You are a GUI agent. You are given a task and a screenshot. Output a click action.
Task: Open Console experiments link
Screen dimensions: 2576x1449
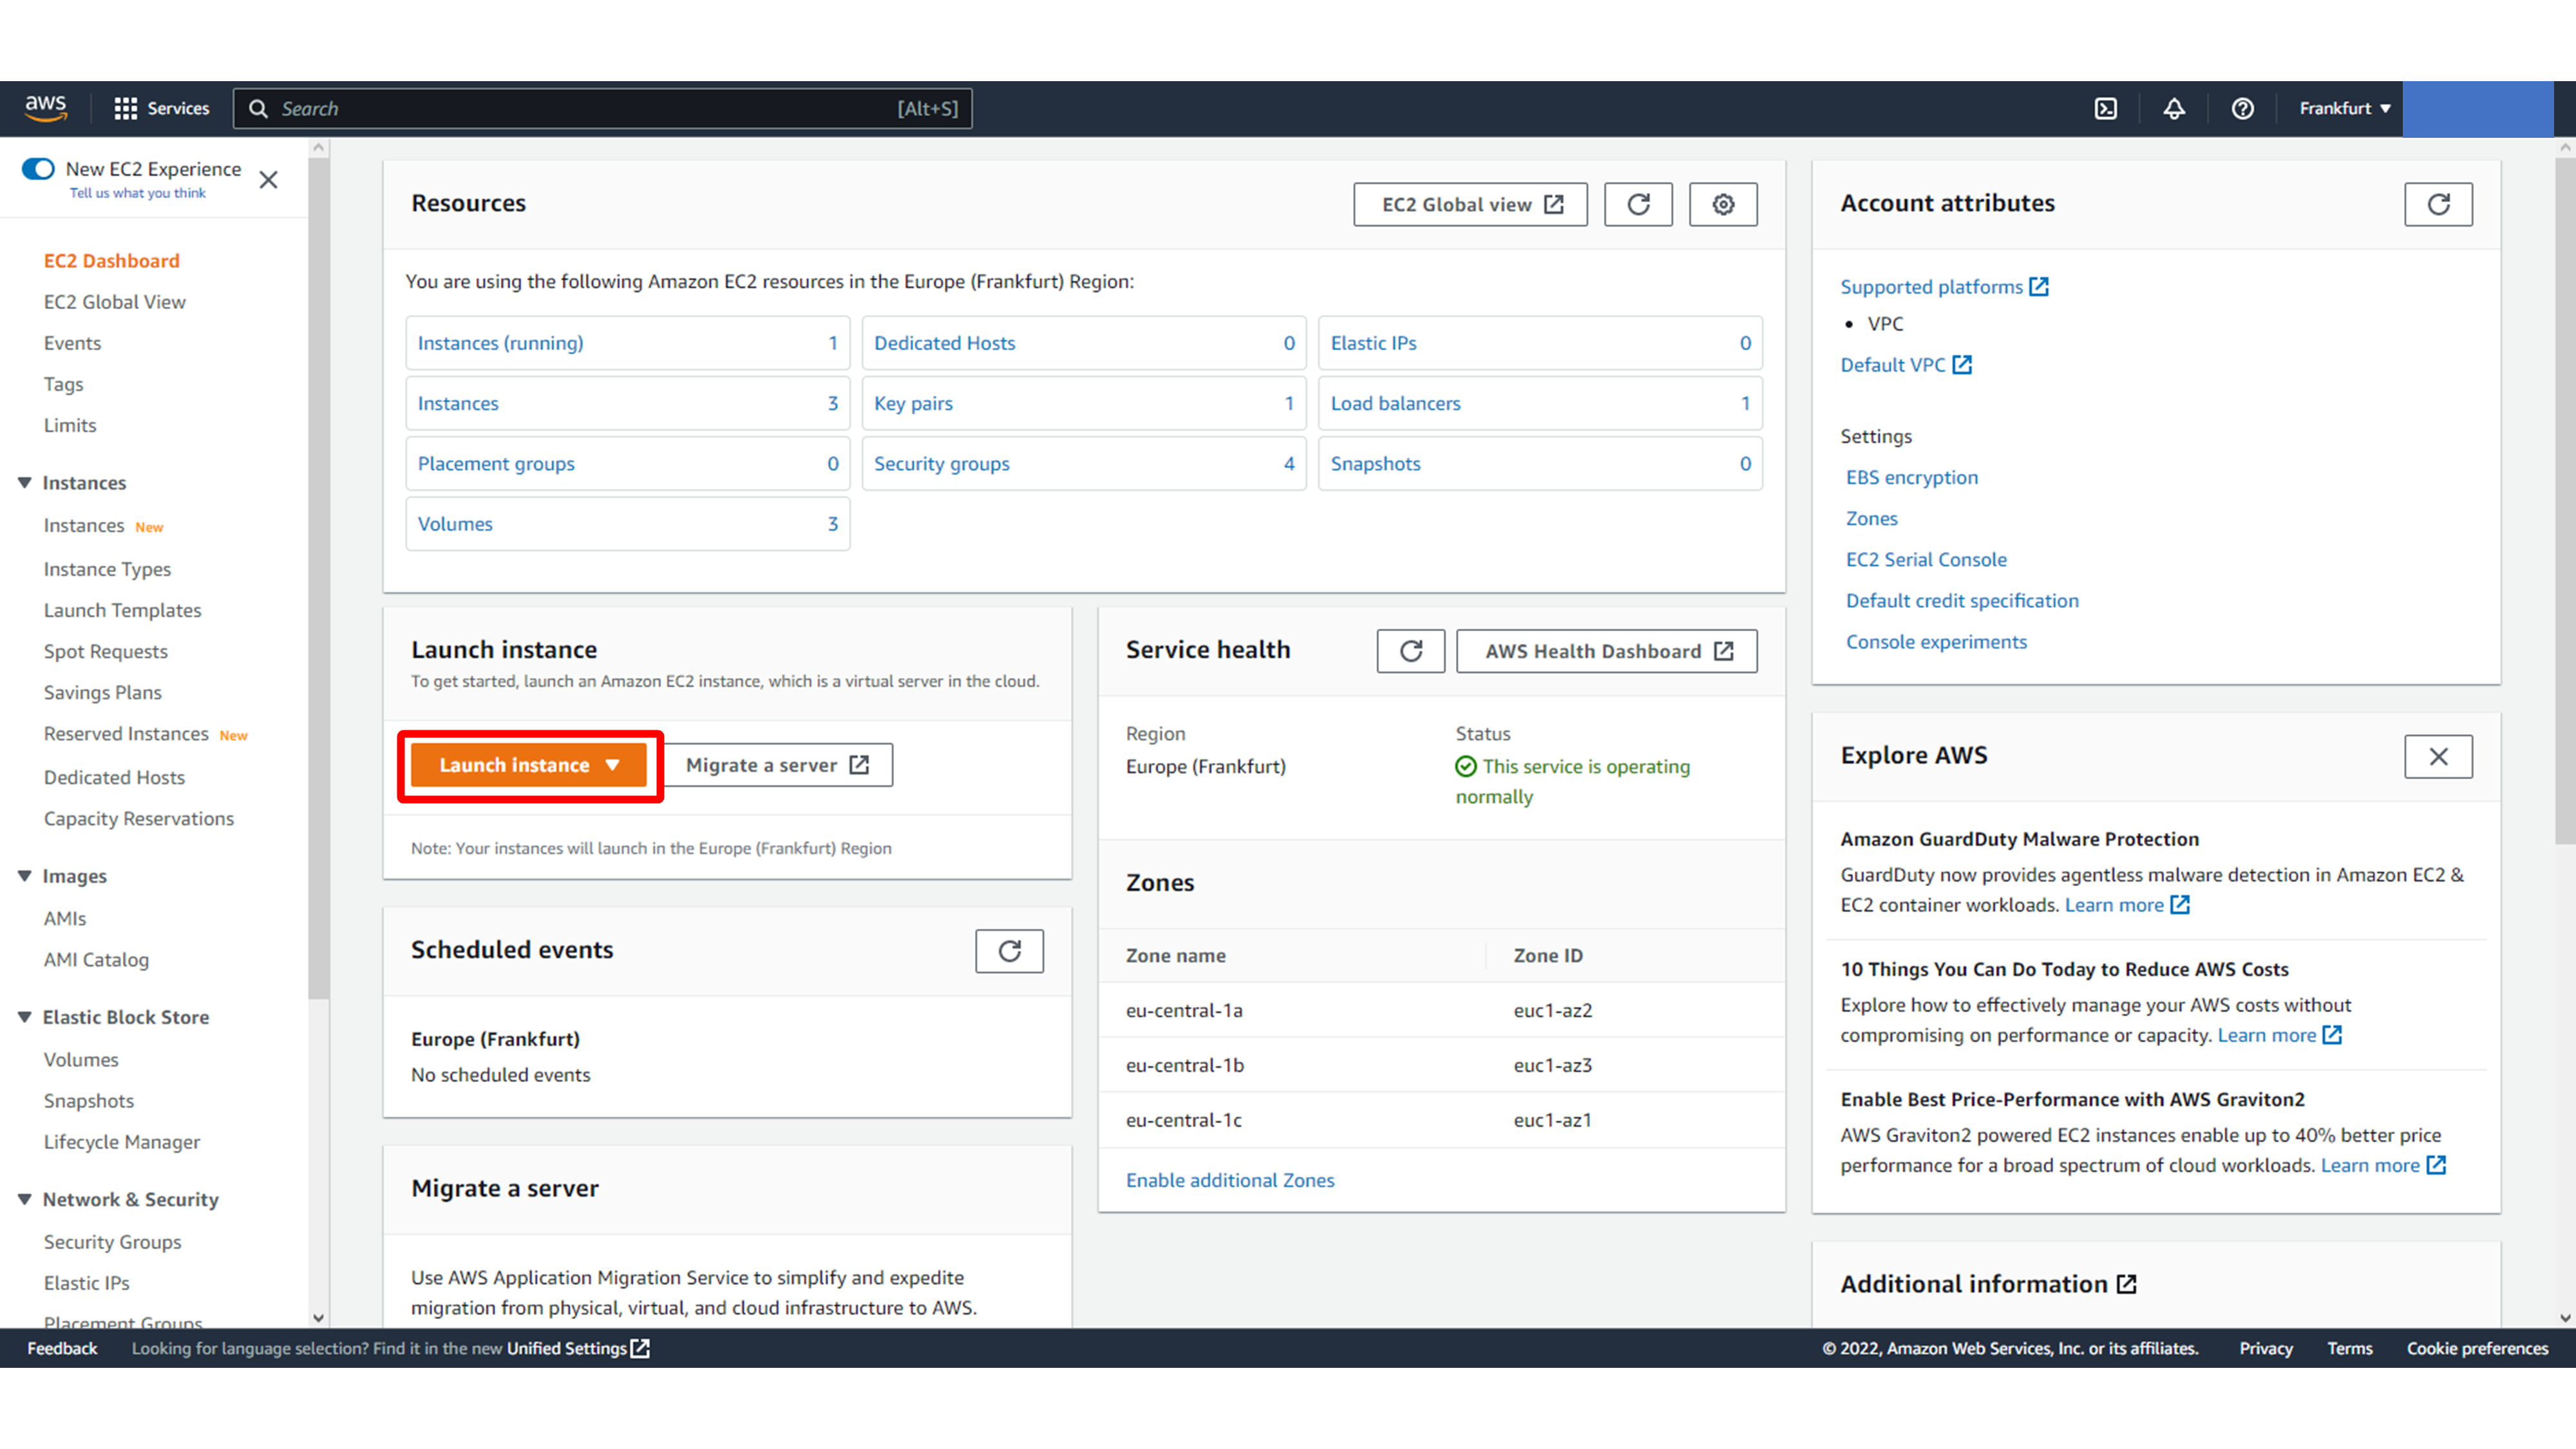point(1936,642)
